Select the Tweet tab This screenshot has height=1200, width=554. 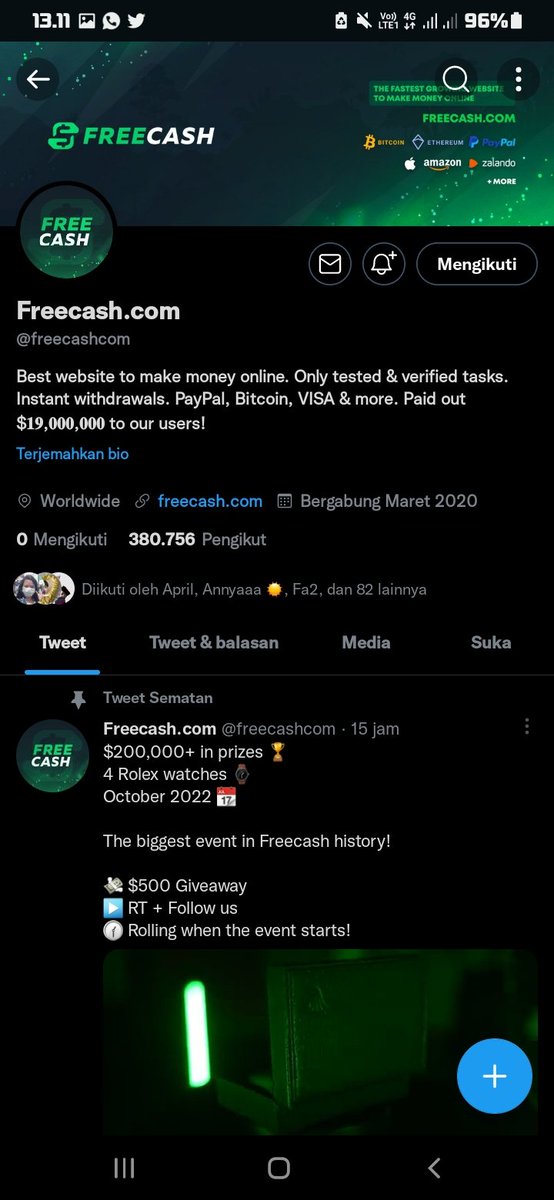tap(63, 643)
